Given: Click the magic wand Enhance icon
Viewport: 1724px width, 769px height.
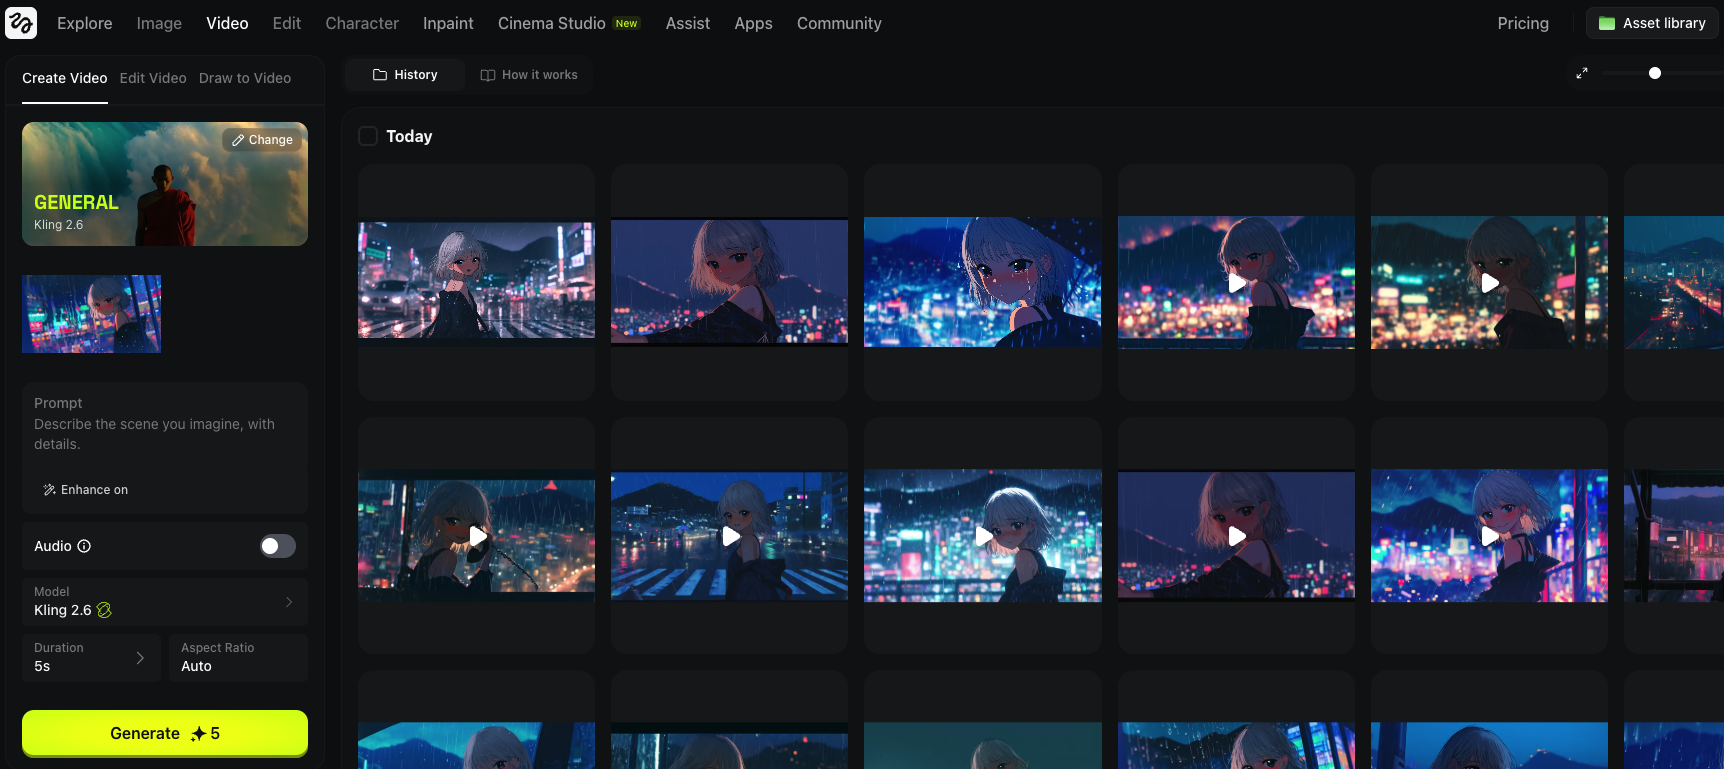Looking at the screenshot, I should (49, 490).
